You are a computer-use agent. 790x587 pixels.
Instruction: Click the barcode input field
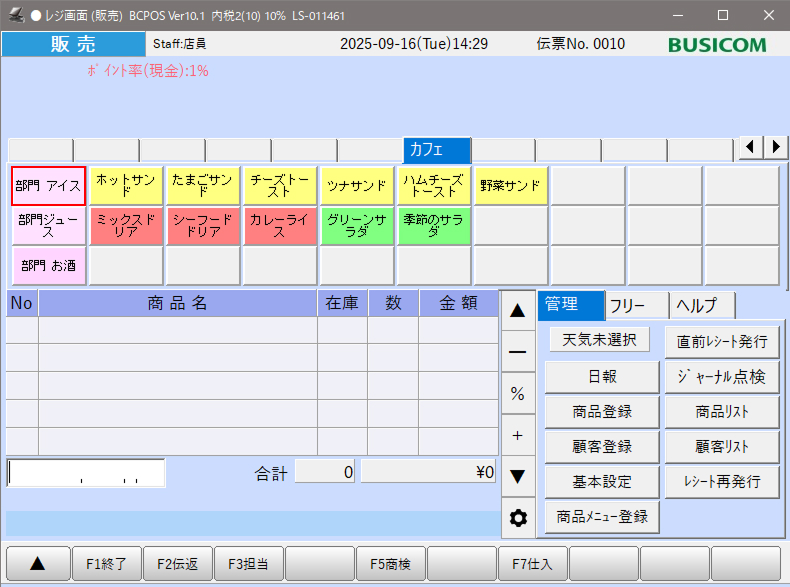[x=86, y=472]
